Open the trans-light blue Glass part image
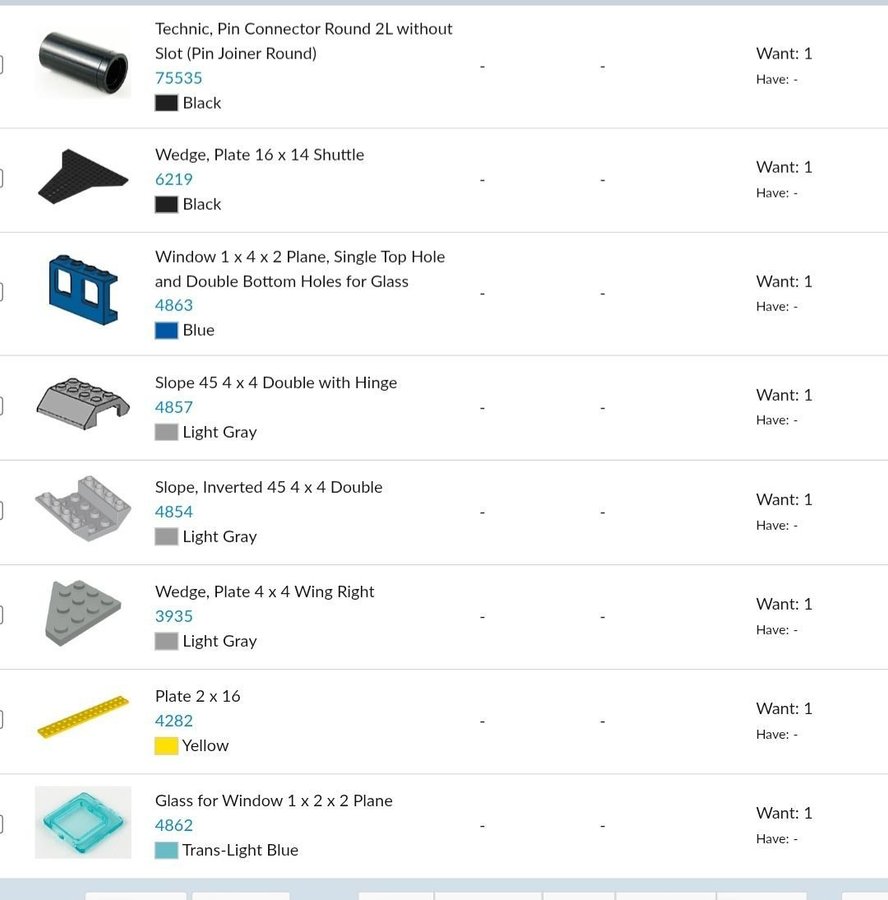This screenshot has height=900, width=888. click(83, 822)
